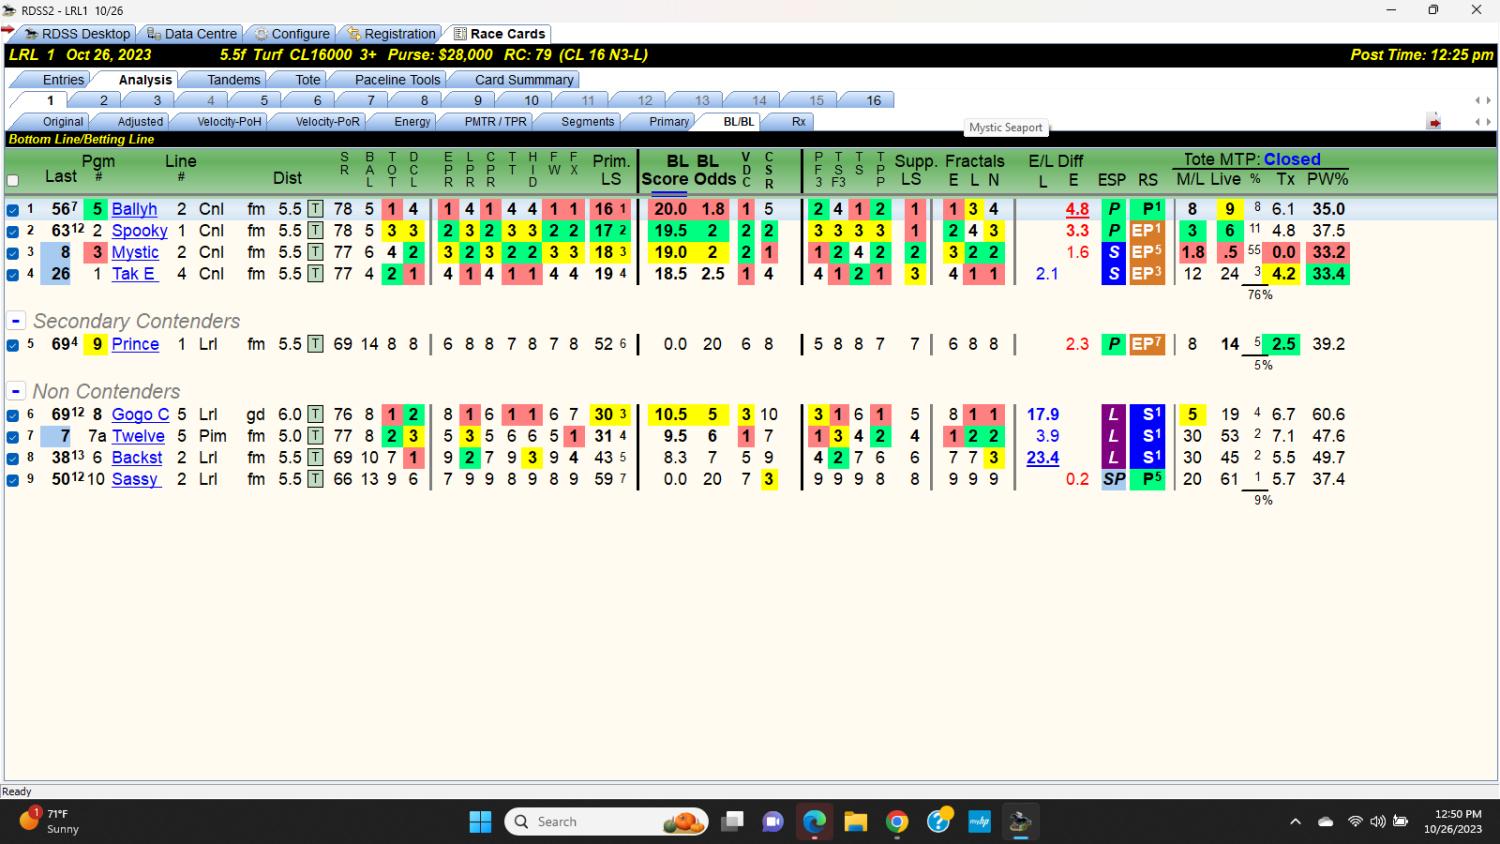The height and width of the screenshot is (844, 1500).
Task: Open Task View on taskbar
Action: [x=732, y=822]
